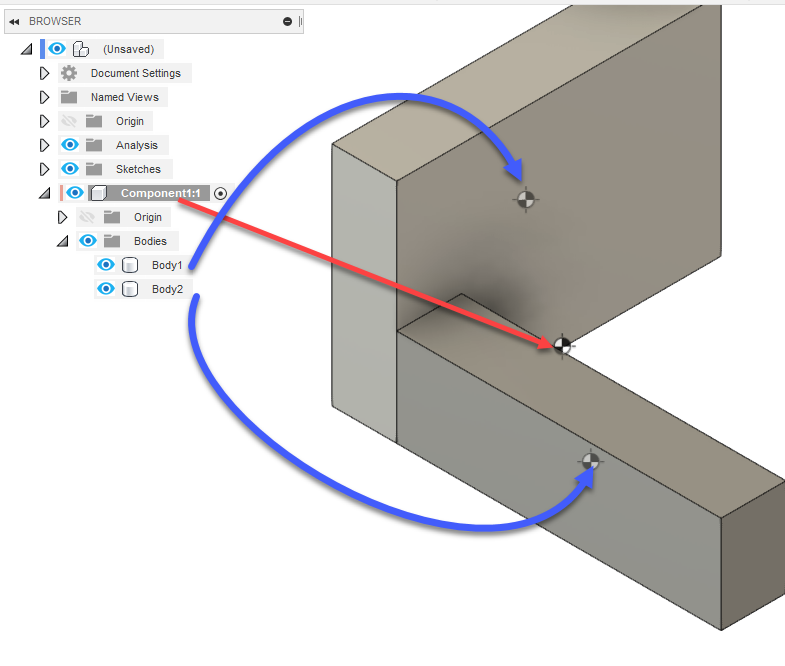Screen dimensions: 785x666
Task: Click the Component1:1 cube icon
Action: coord(99,193)
